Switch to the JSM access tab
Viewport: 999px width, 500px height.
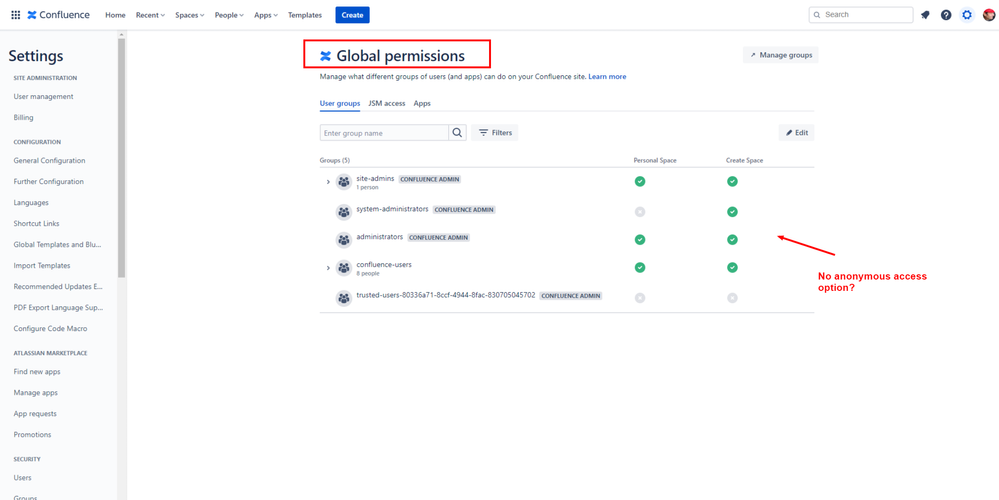(387, 103)
